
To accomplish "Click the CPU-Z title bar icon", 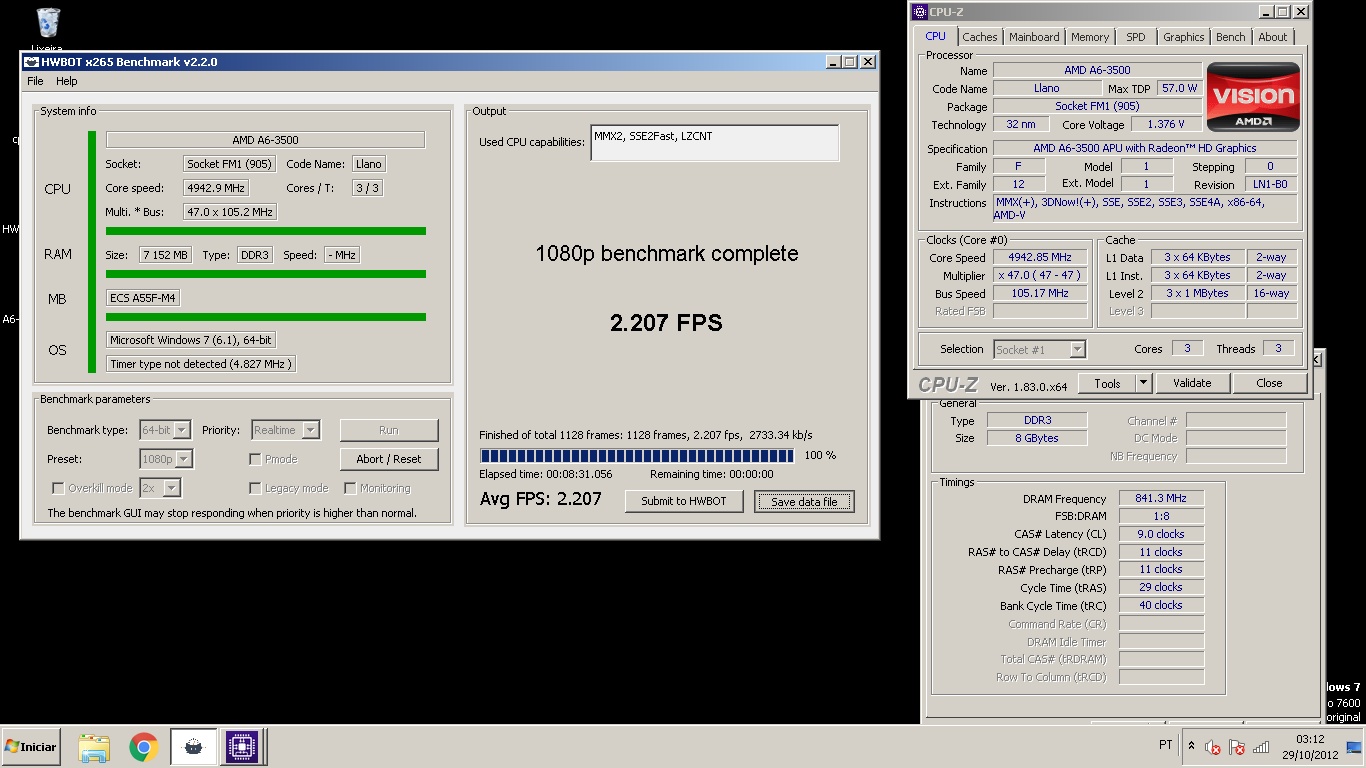I will click(920, 12).
